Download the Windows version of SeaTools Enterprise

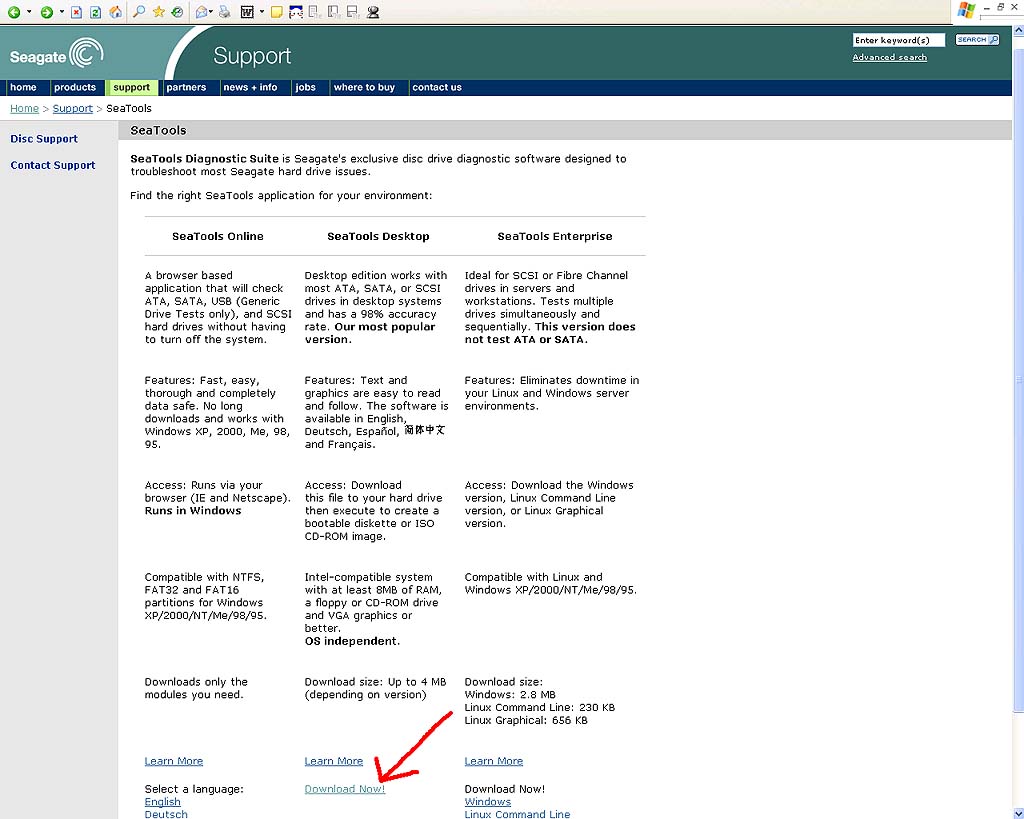(x=488, y=802)
